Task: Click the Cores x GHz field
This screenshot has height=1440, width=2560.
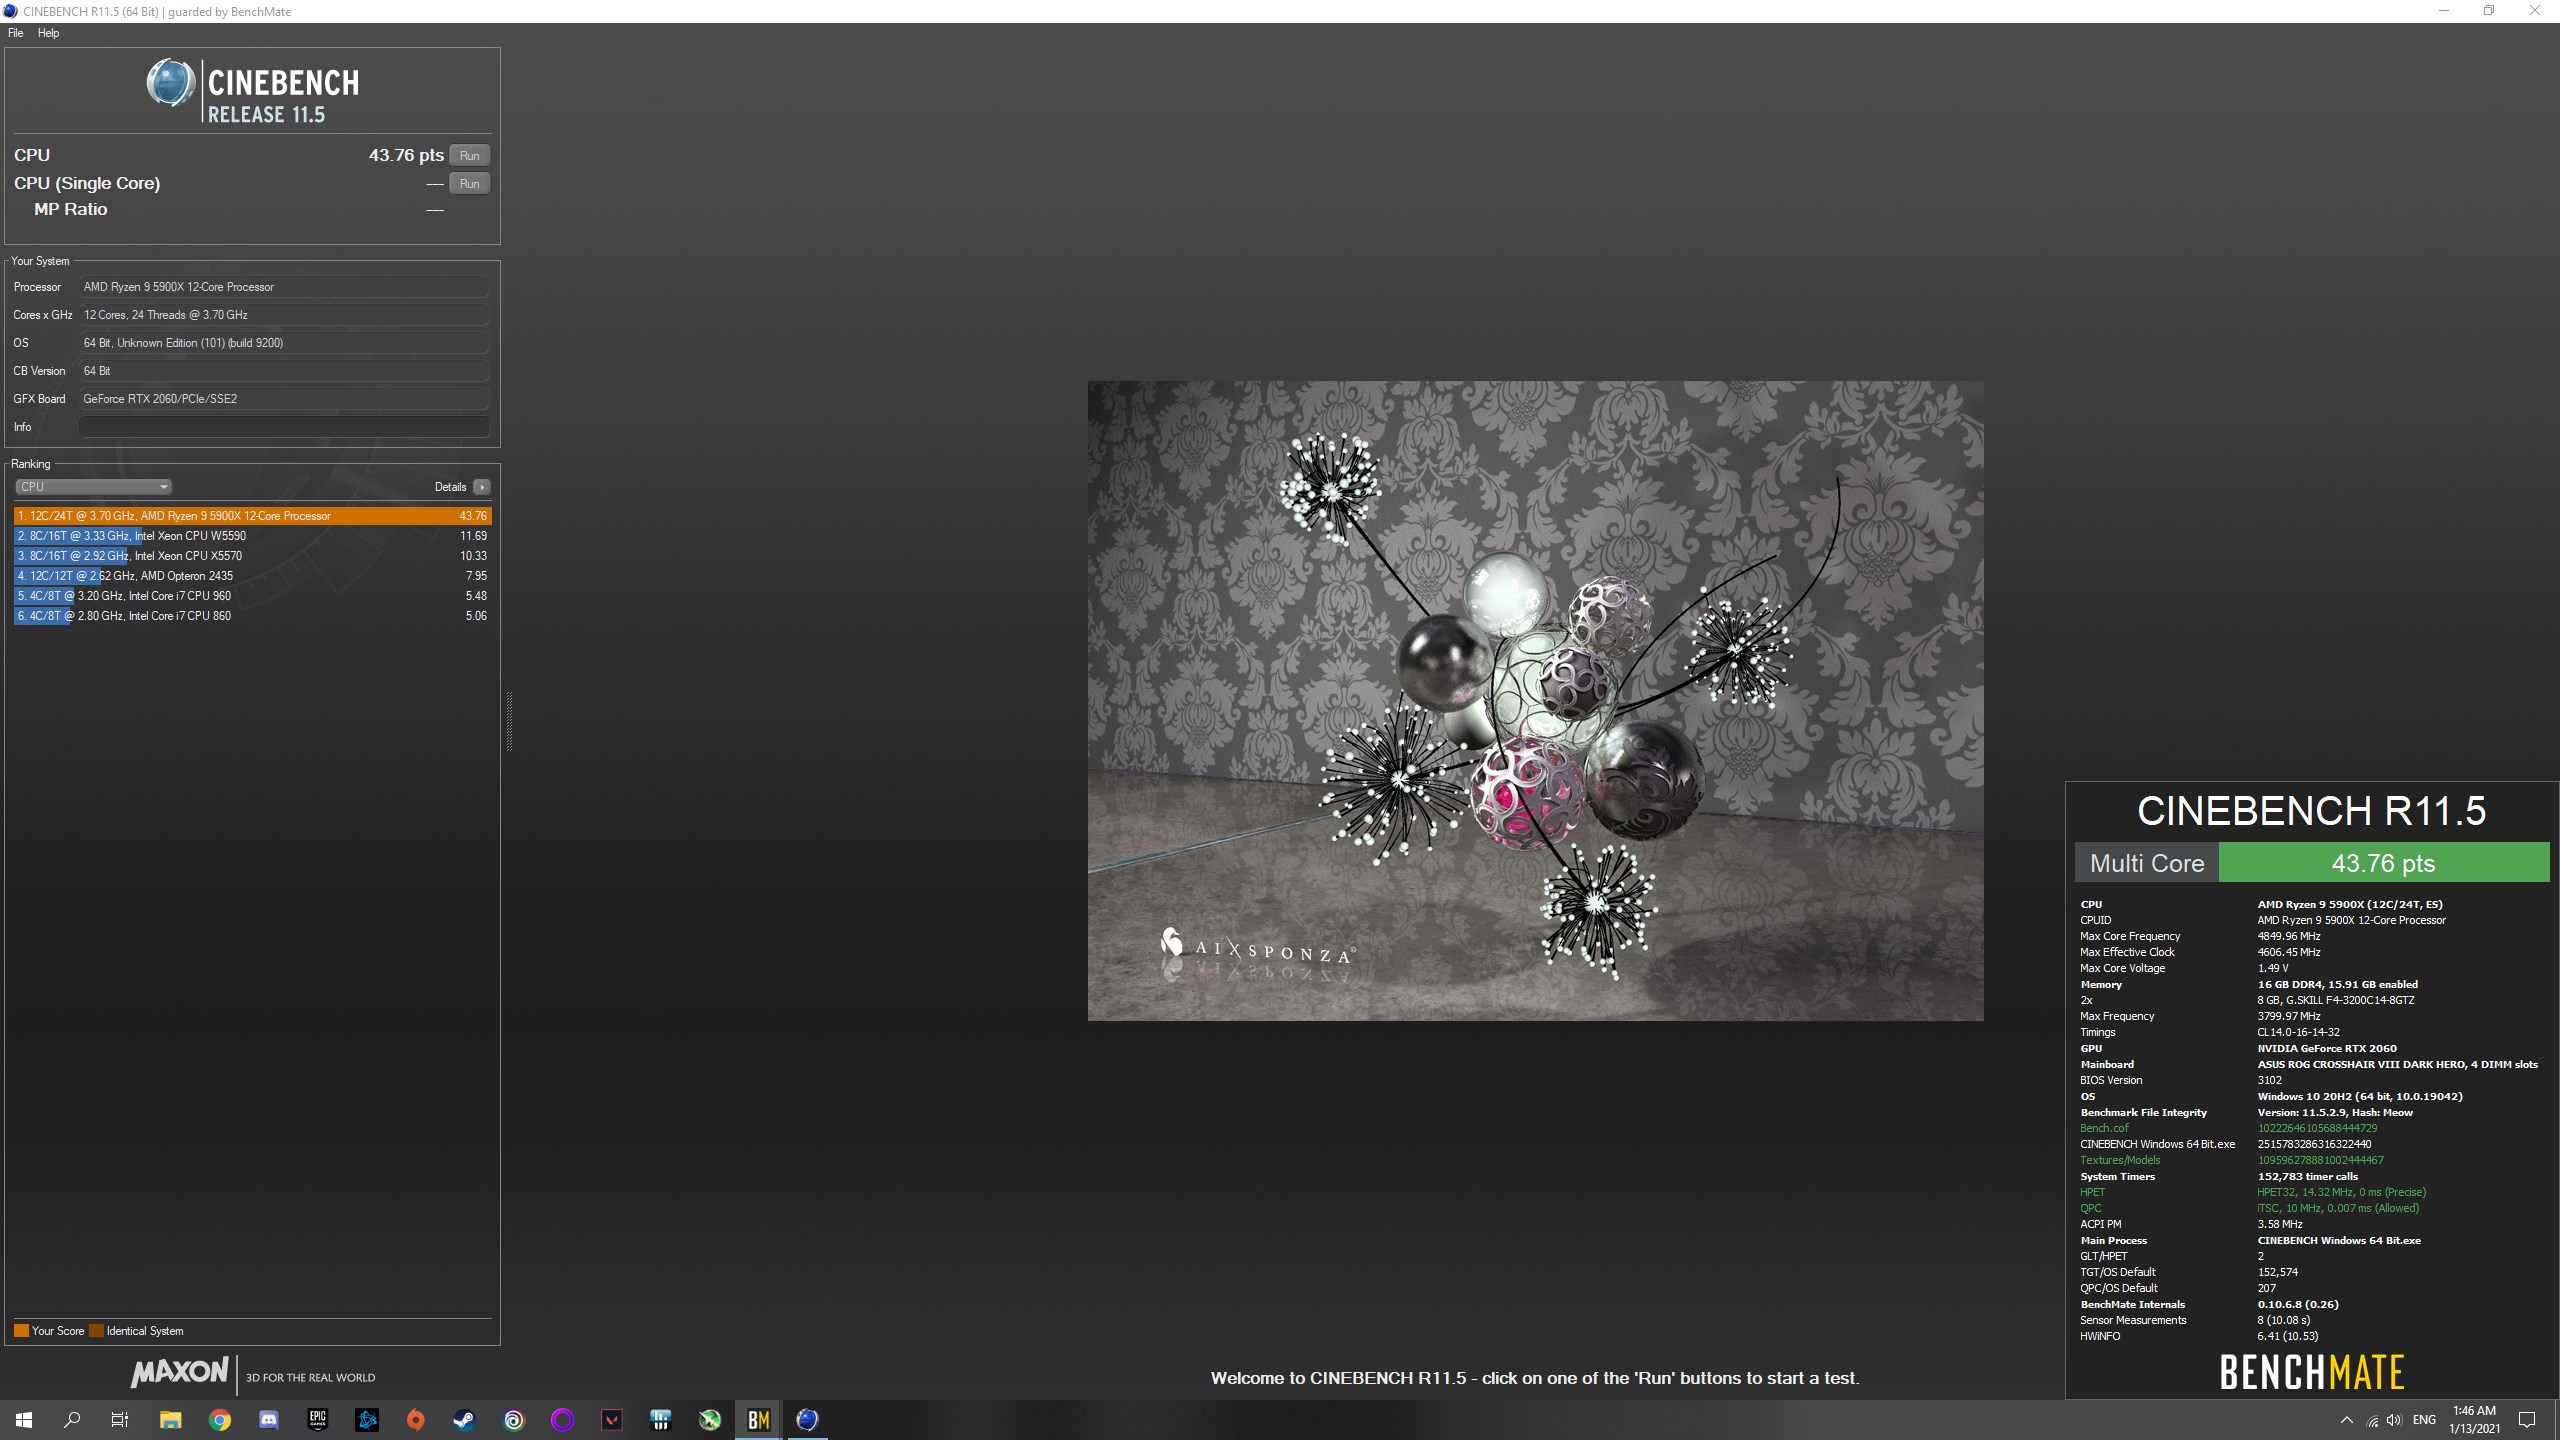Action: tap(284, 315)
